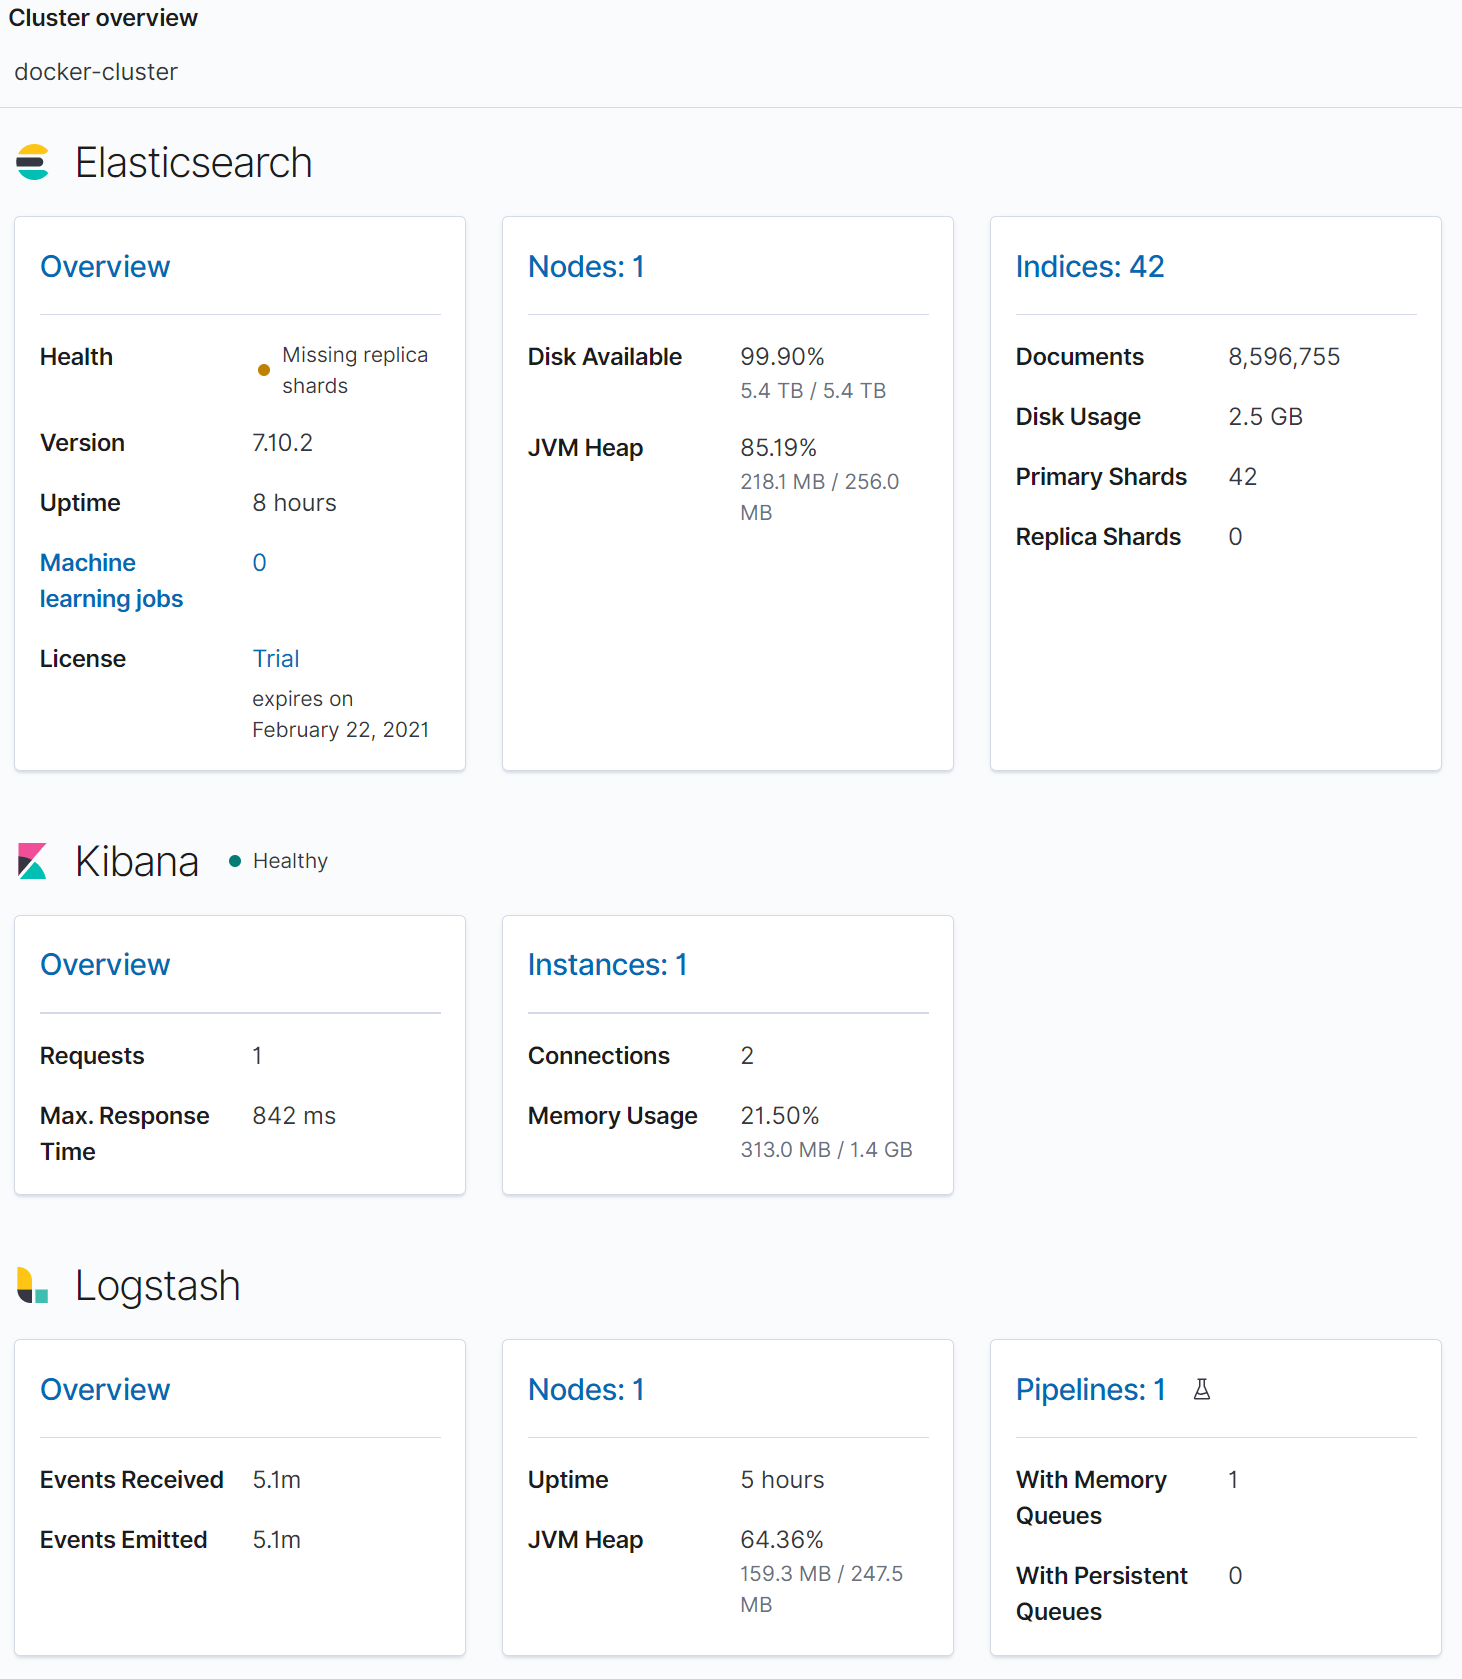Click Events Received value 5.1m
Viewport: 1462px width, 1679px height.
point(276,1479)
